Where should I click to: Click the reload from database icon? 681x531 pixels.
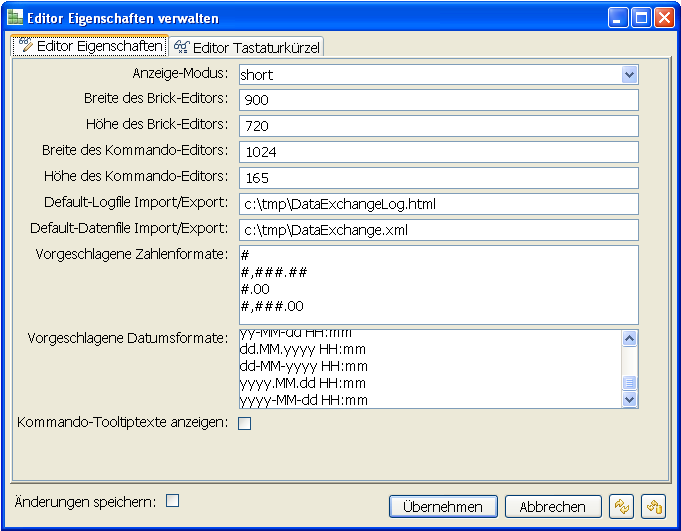point(653,507)
